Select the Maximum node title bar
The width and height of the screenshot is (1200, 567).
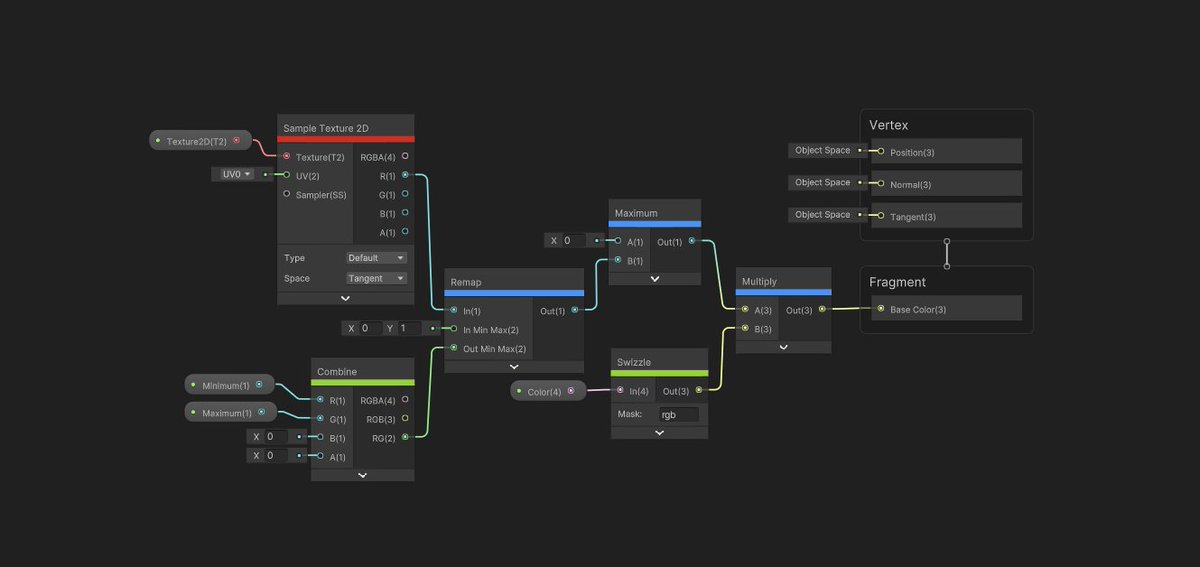tap(655, 213)
